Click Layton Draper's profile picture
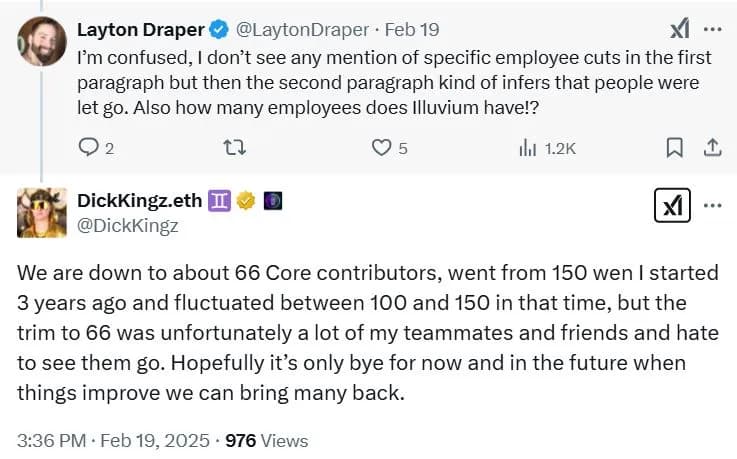The image size is (737, 459). pos(42,42)
